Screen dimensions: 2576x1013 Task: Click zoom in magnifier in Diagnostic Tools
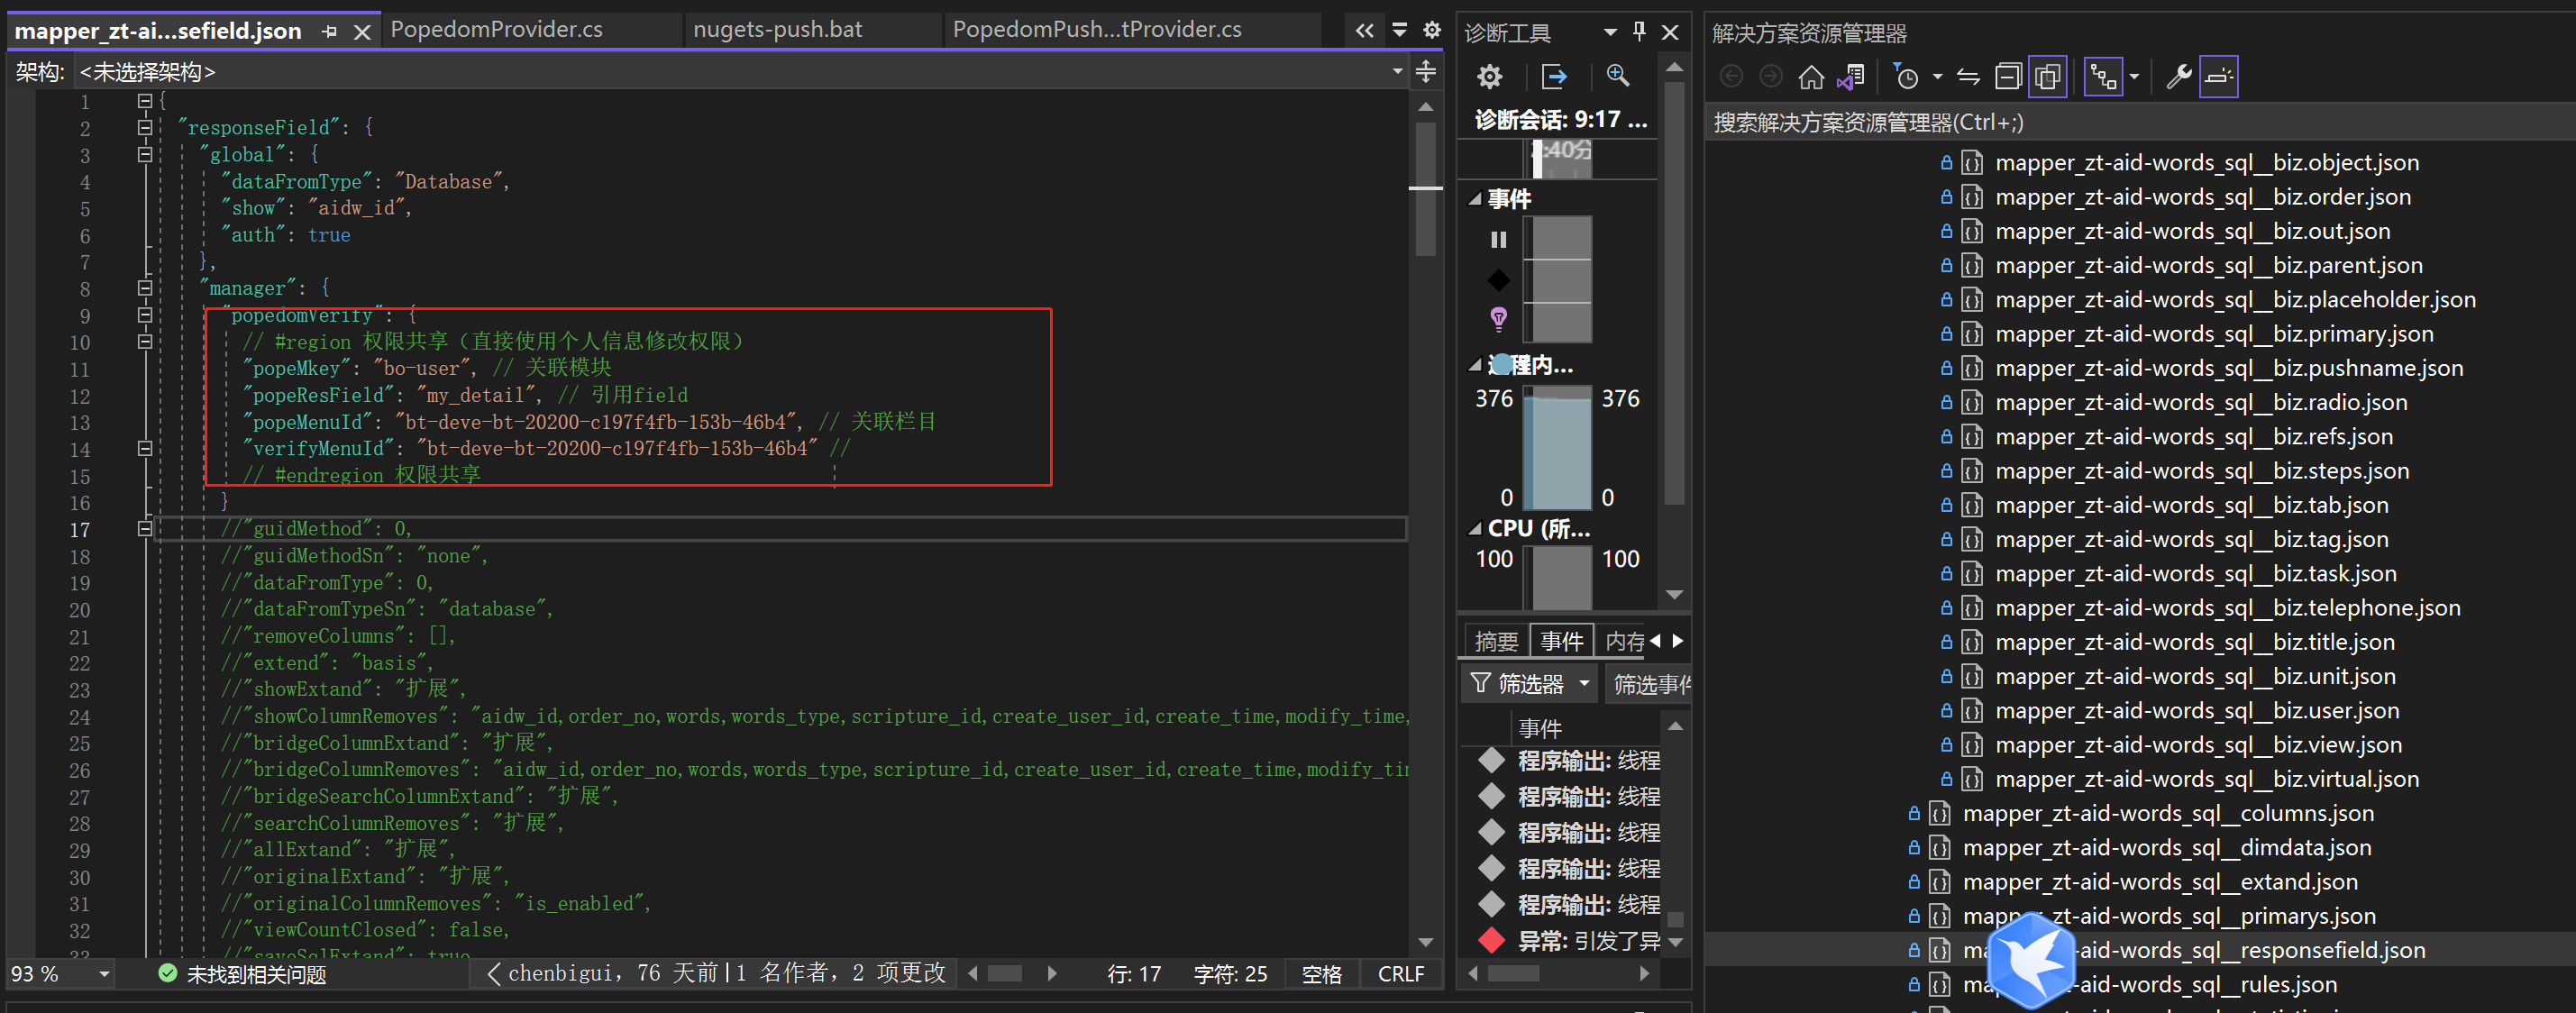tap(1617, 77)
